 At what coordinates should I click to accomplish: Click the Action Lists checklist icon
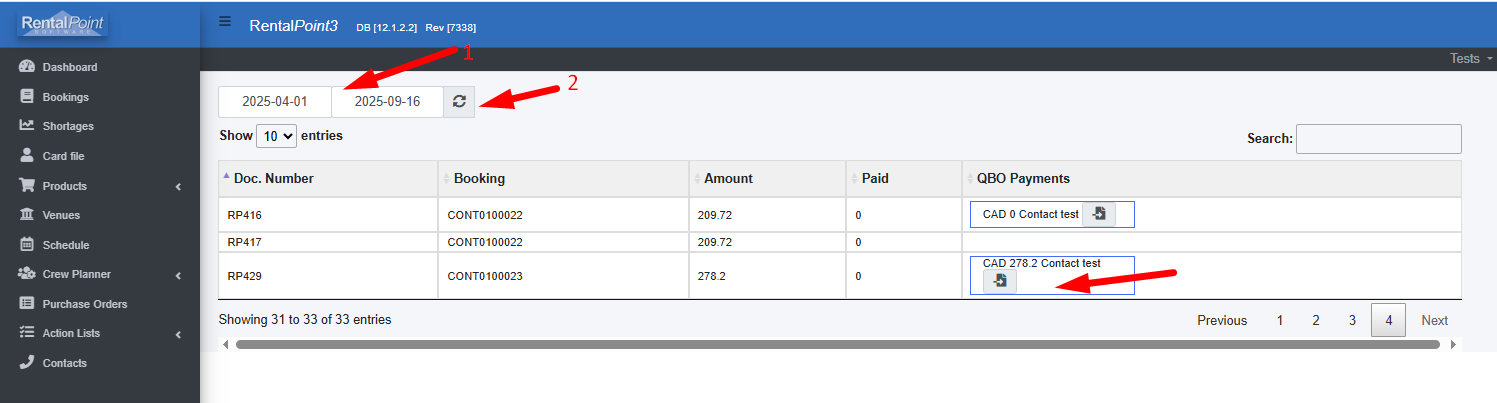[27, 333]
